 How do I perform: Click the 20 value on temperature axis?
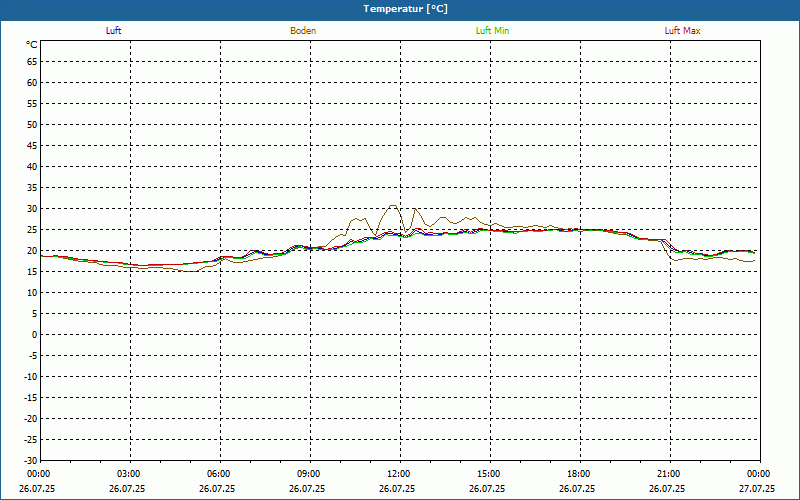[32, 251]
